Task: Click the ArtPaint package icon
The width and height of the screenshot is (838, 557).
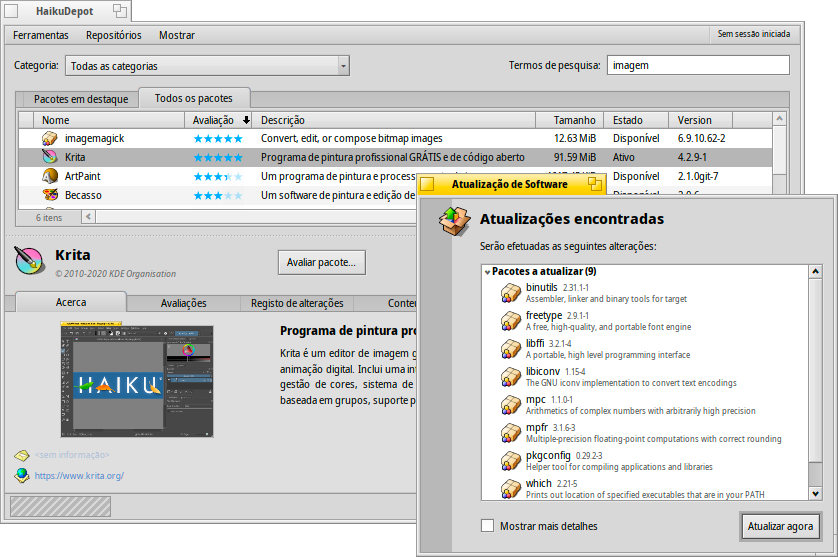Action: (50, 176)
